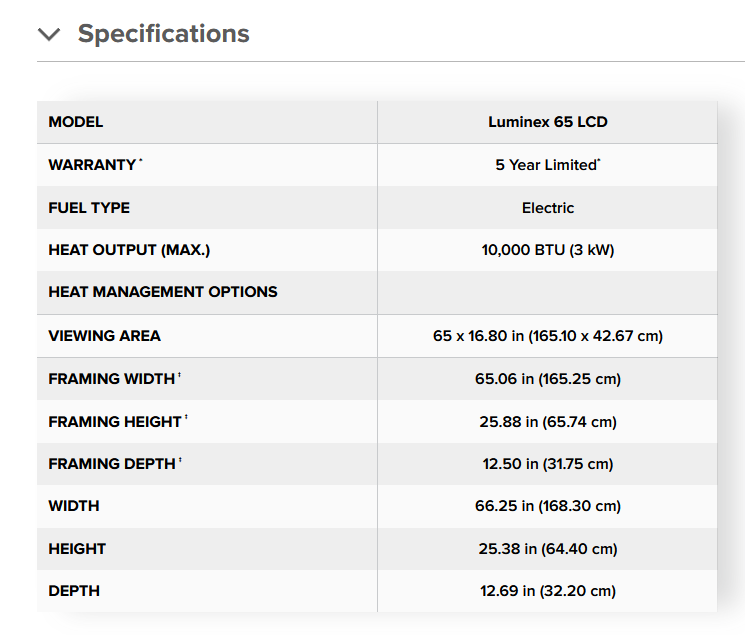This screenshot has height=635, width=745.
Task: Select the HEAT MANAGEMENT OPTIONS label
Action: tap(163, 292)
